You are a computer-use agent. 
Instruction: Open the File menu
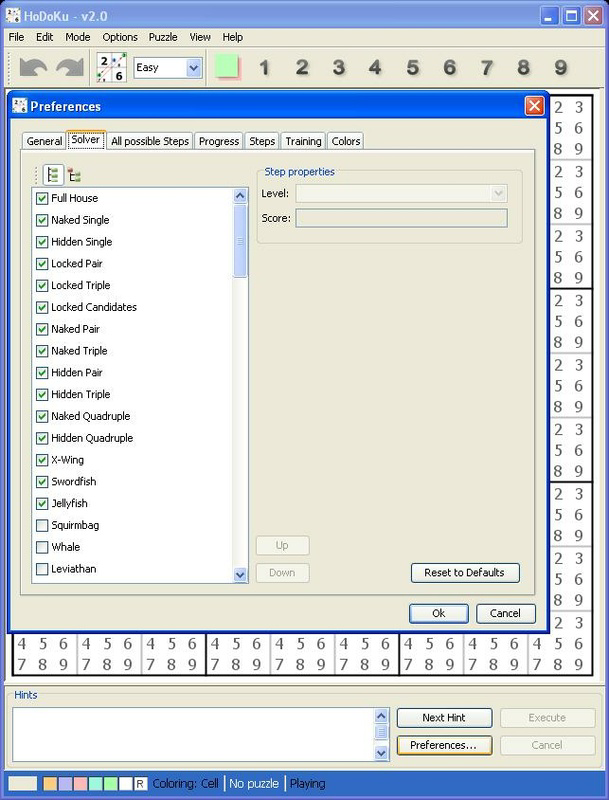coord(16,37)
